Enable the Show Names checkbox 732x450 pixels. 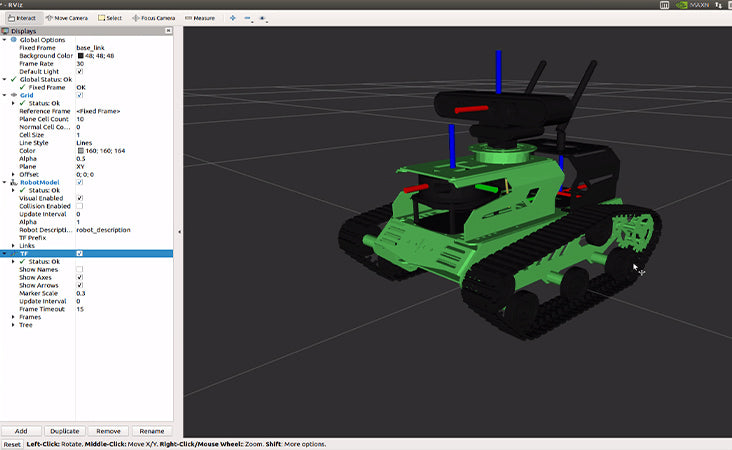pyautogui.click(x=80, y=269)
